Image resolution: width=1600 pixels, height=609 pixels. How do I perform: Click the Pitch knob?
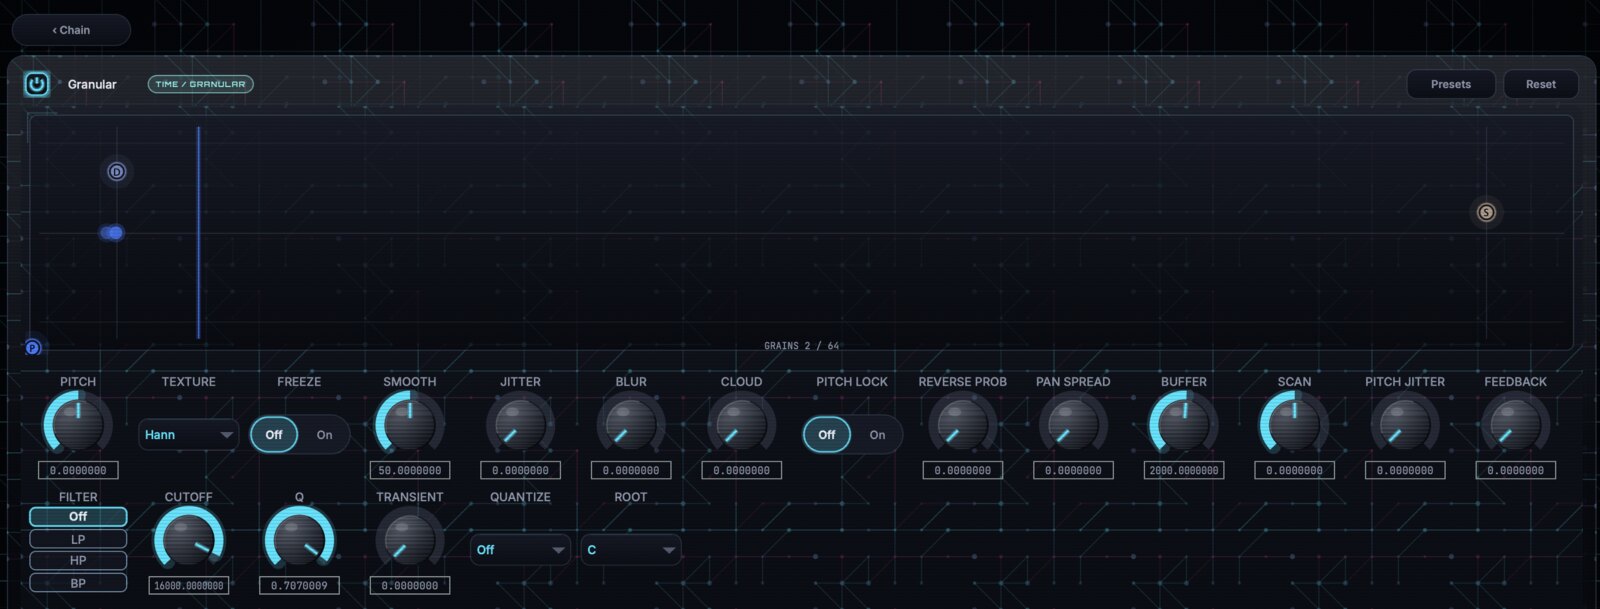(78, 425)
